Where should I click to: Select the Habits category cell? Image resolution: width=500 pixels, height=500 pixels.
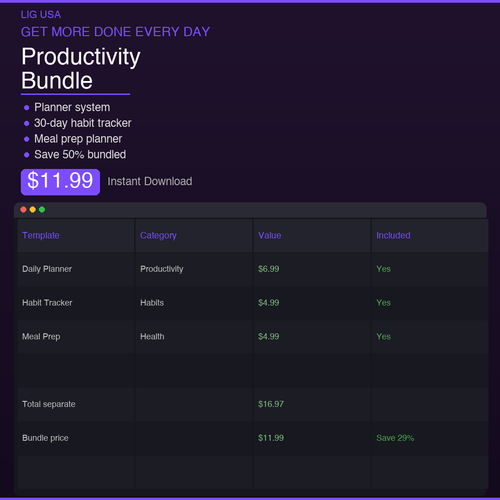[x=194, y=303]
